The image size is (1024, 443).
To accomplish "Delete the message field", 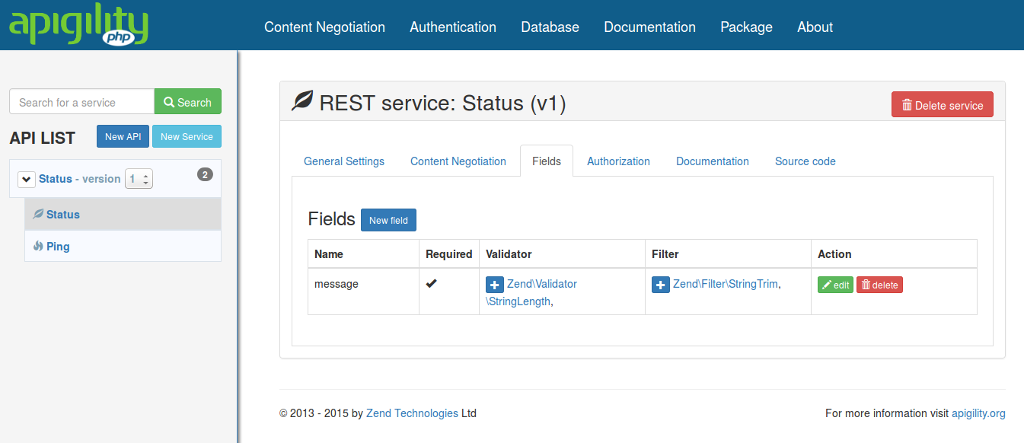I will coord(879,285).
